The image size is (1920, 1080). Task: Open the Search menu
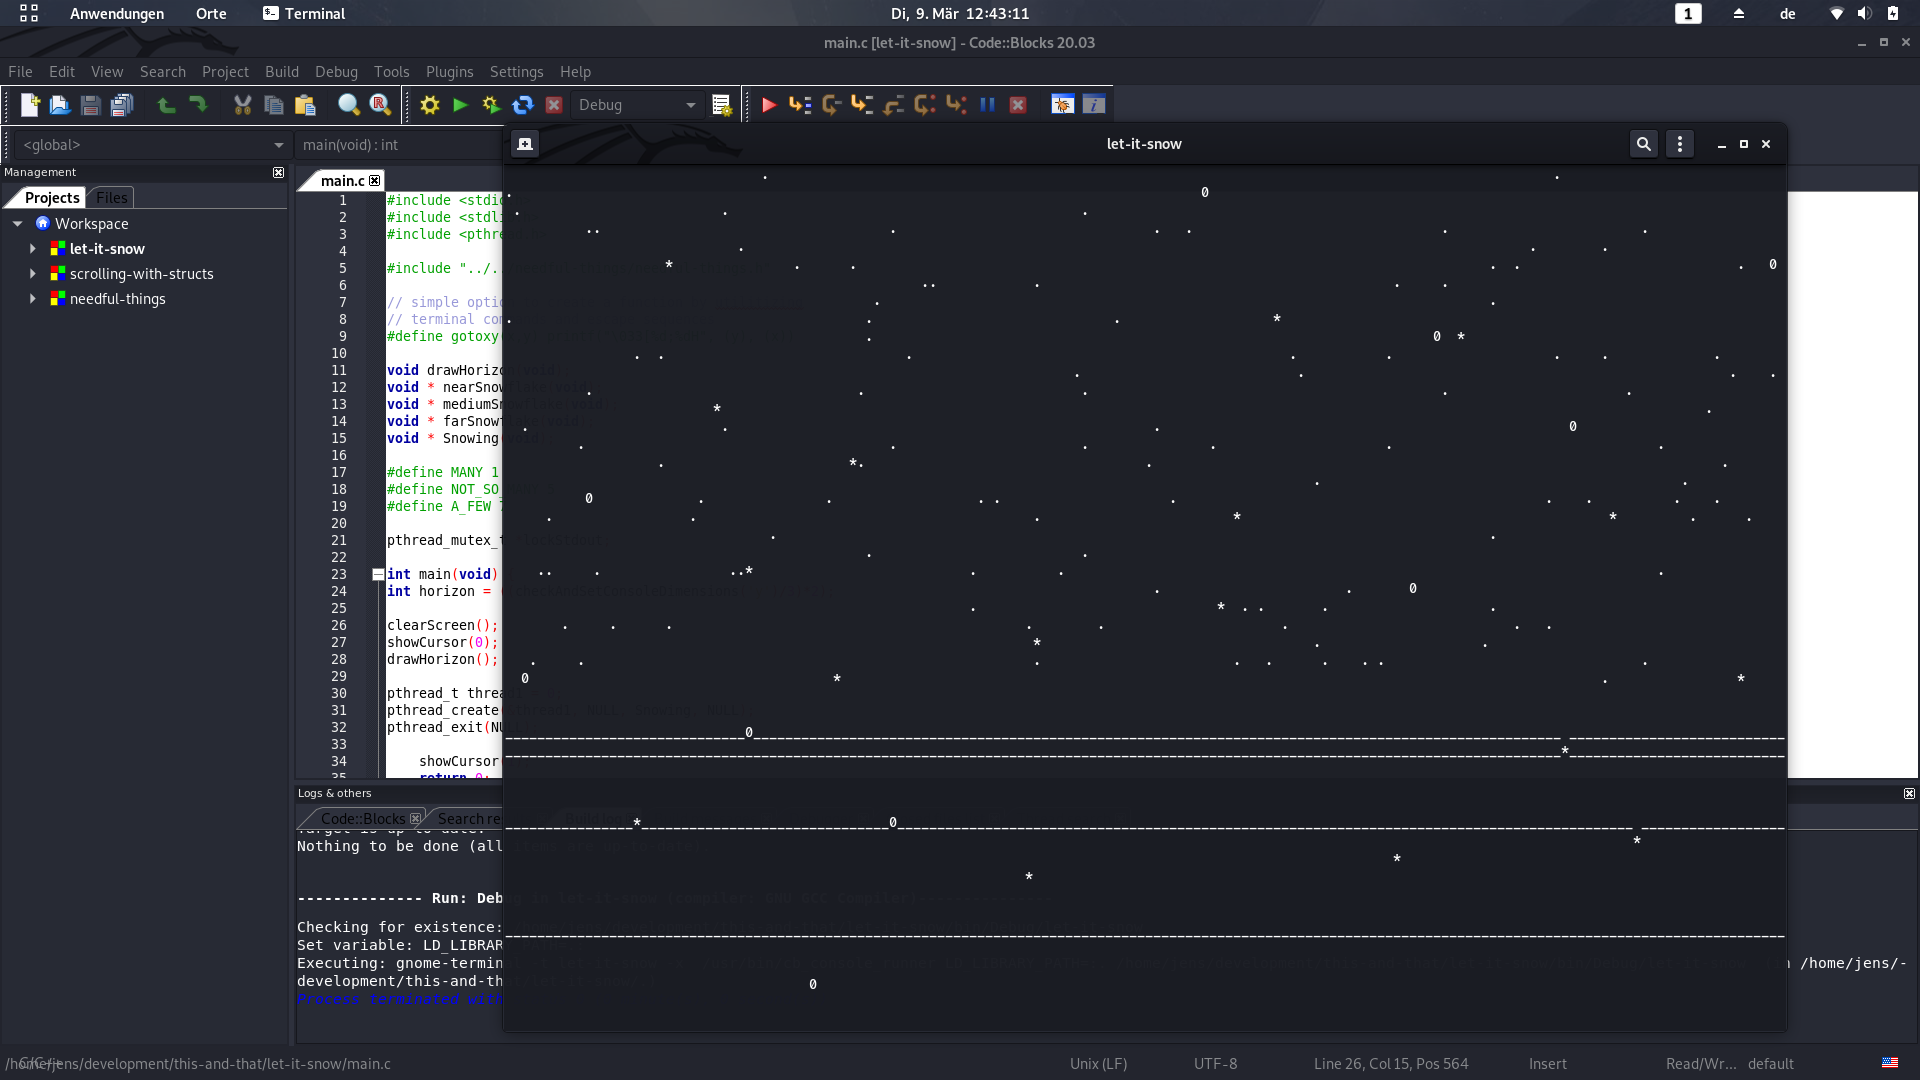pos(163,72)
